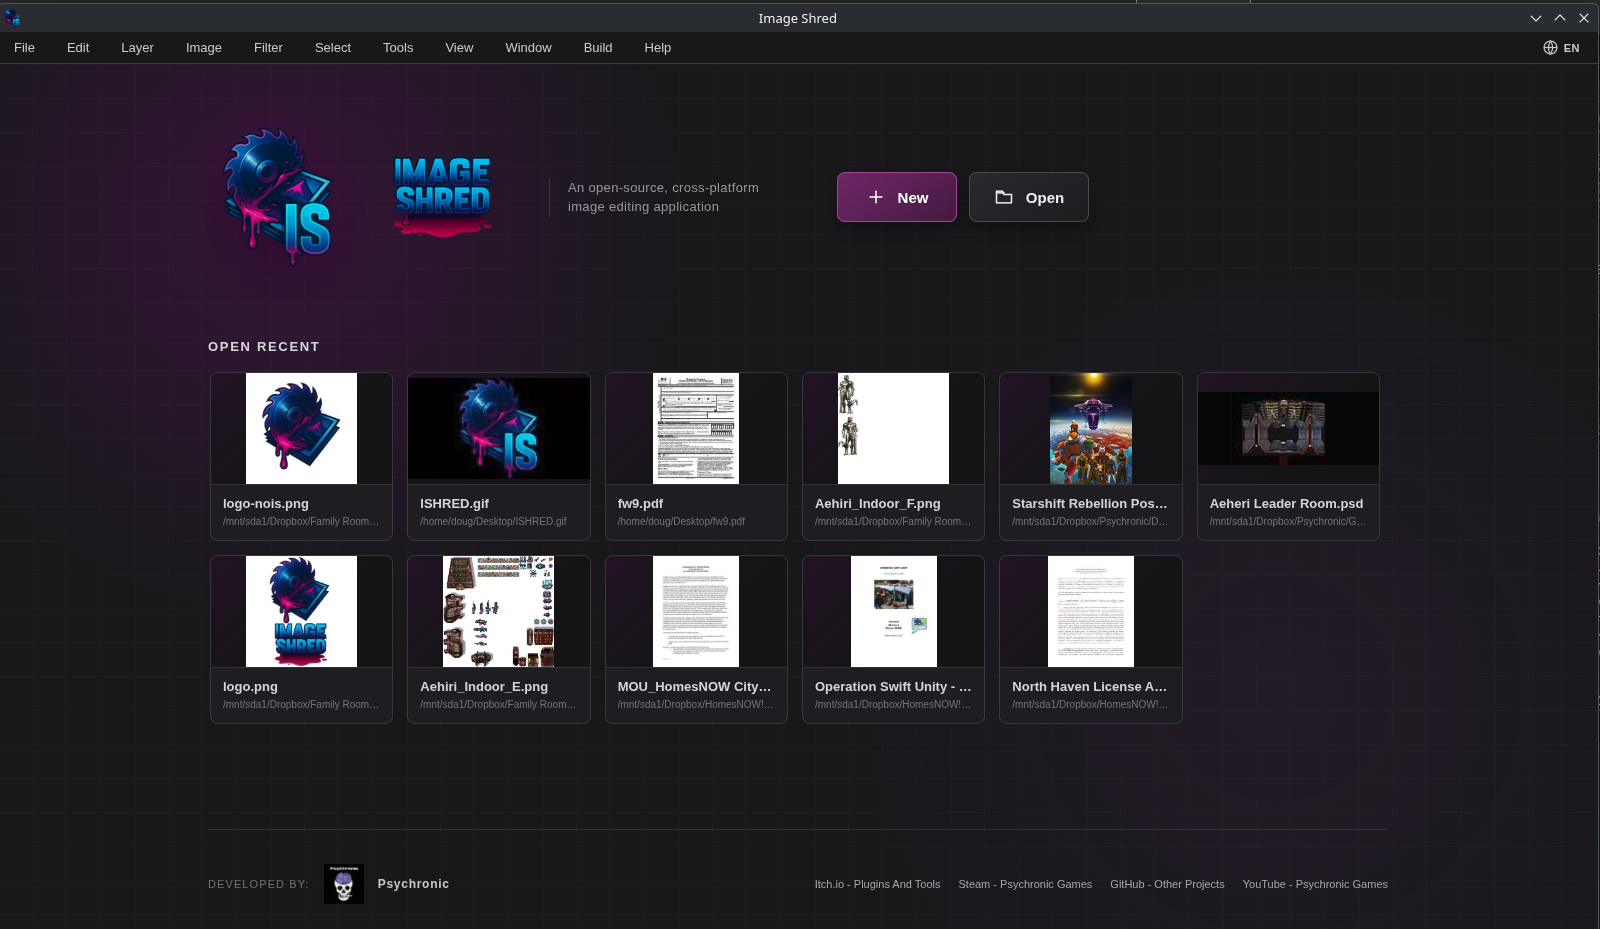Viewport: 1600px width, 929px height.
Task: Open the Image menu
Action: pyautogui.click(x=204, y=48)
